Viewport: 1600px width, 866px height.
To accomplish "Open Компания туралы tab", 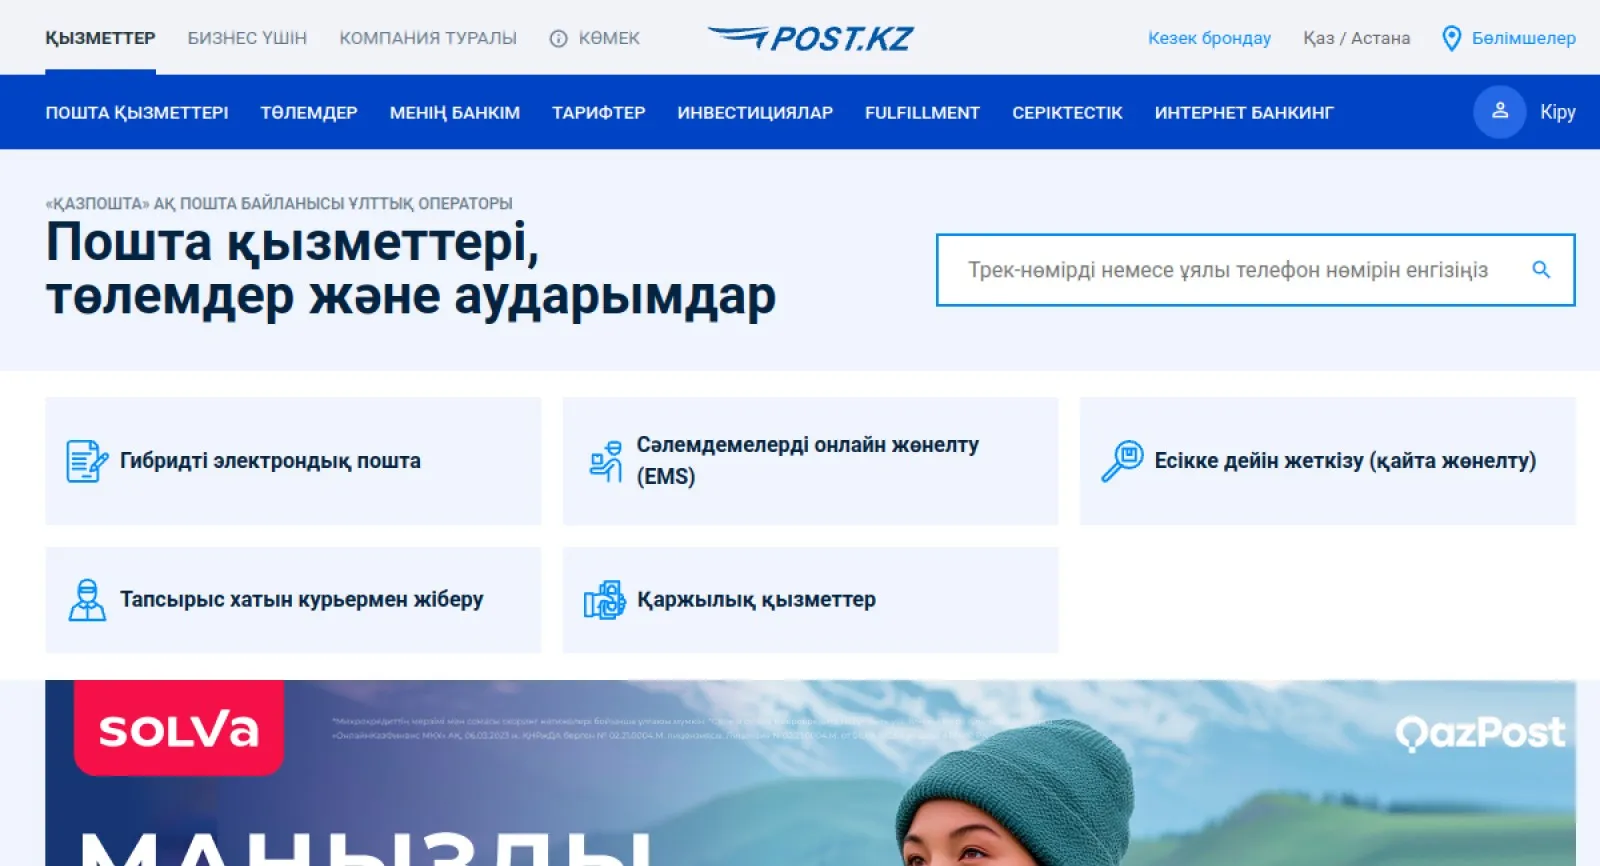I will pyautogui.click(x=428, y=38).
